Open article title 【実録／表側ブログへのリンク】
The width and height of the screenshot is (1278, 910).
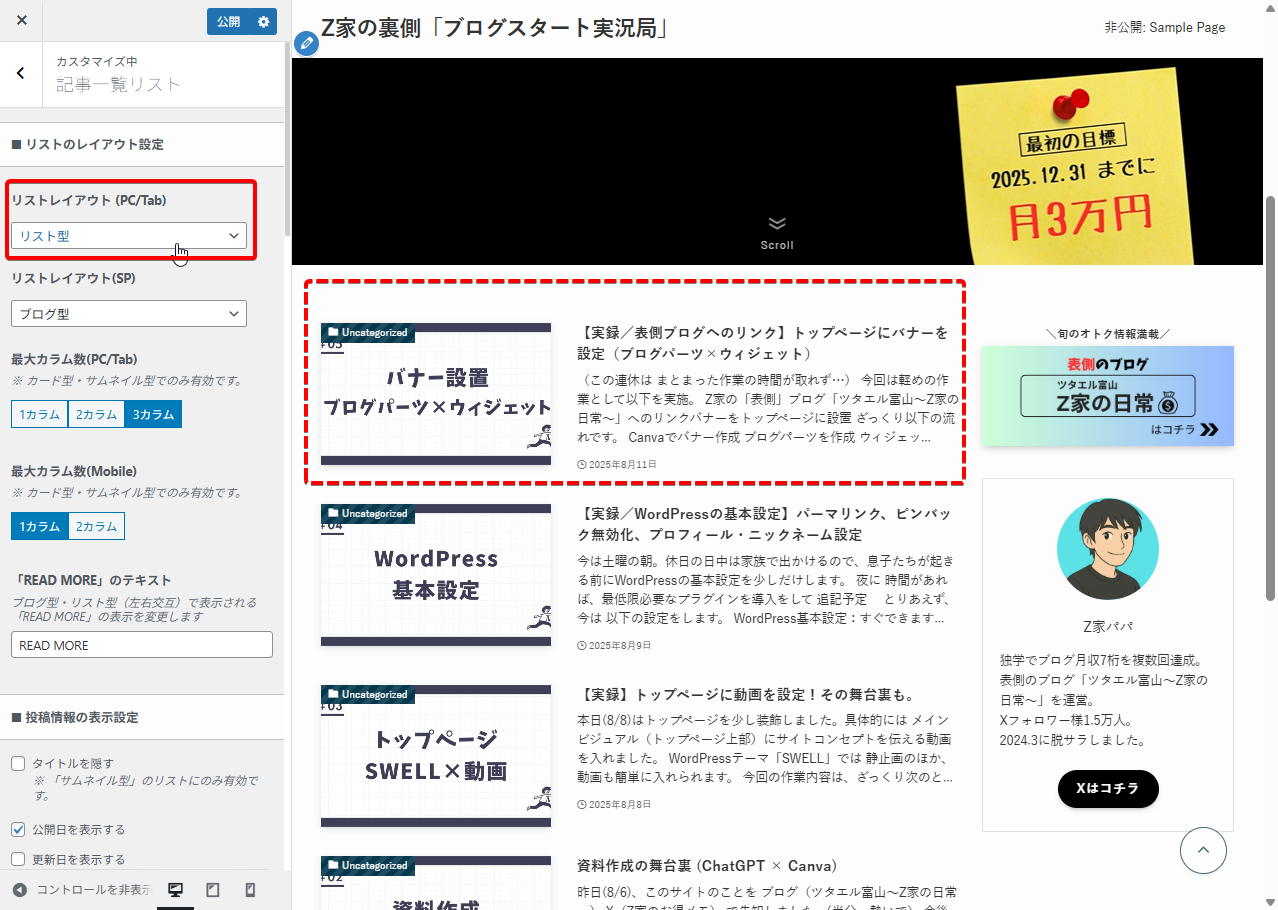click(763, 343)
